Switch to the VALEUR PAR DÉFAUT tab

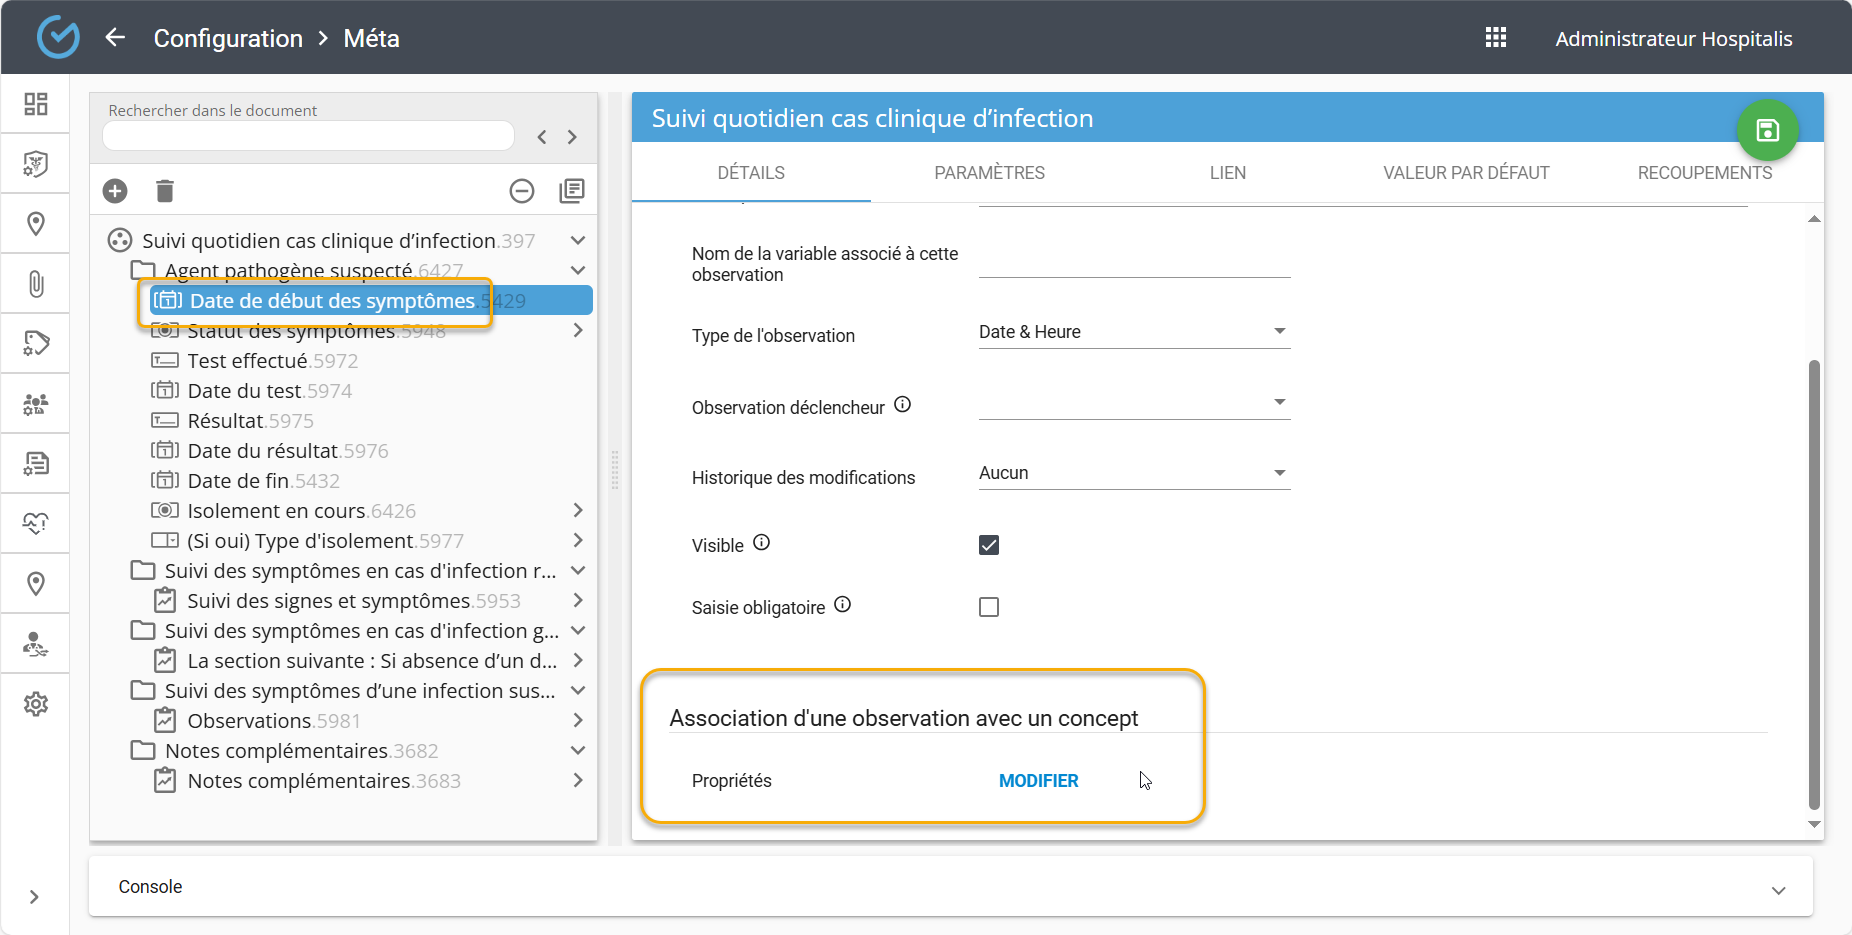coord(1466,173)
